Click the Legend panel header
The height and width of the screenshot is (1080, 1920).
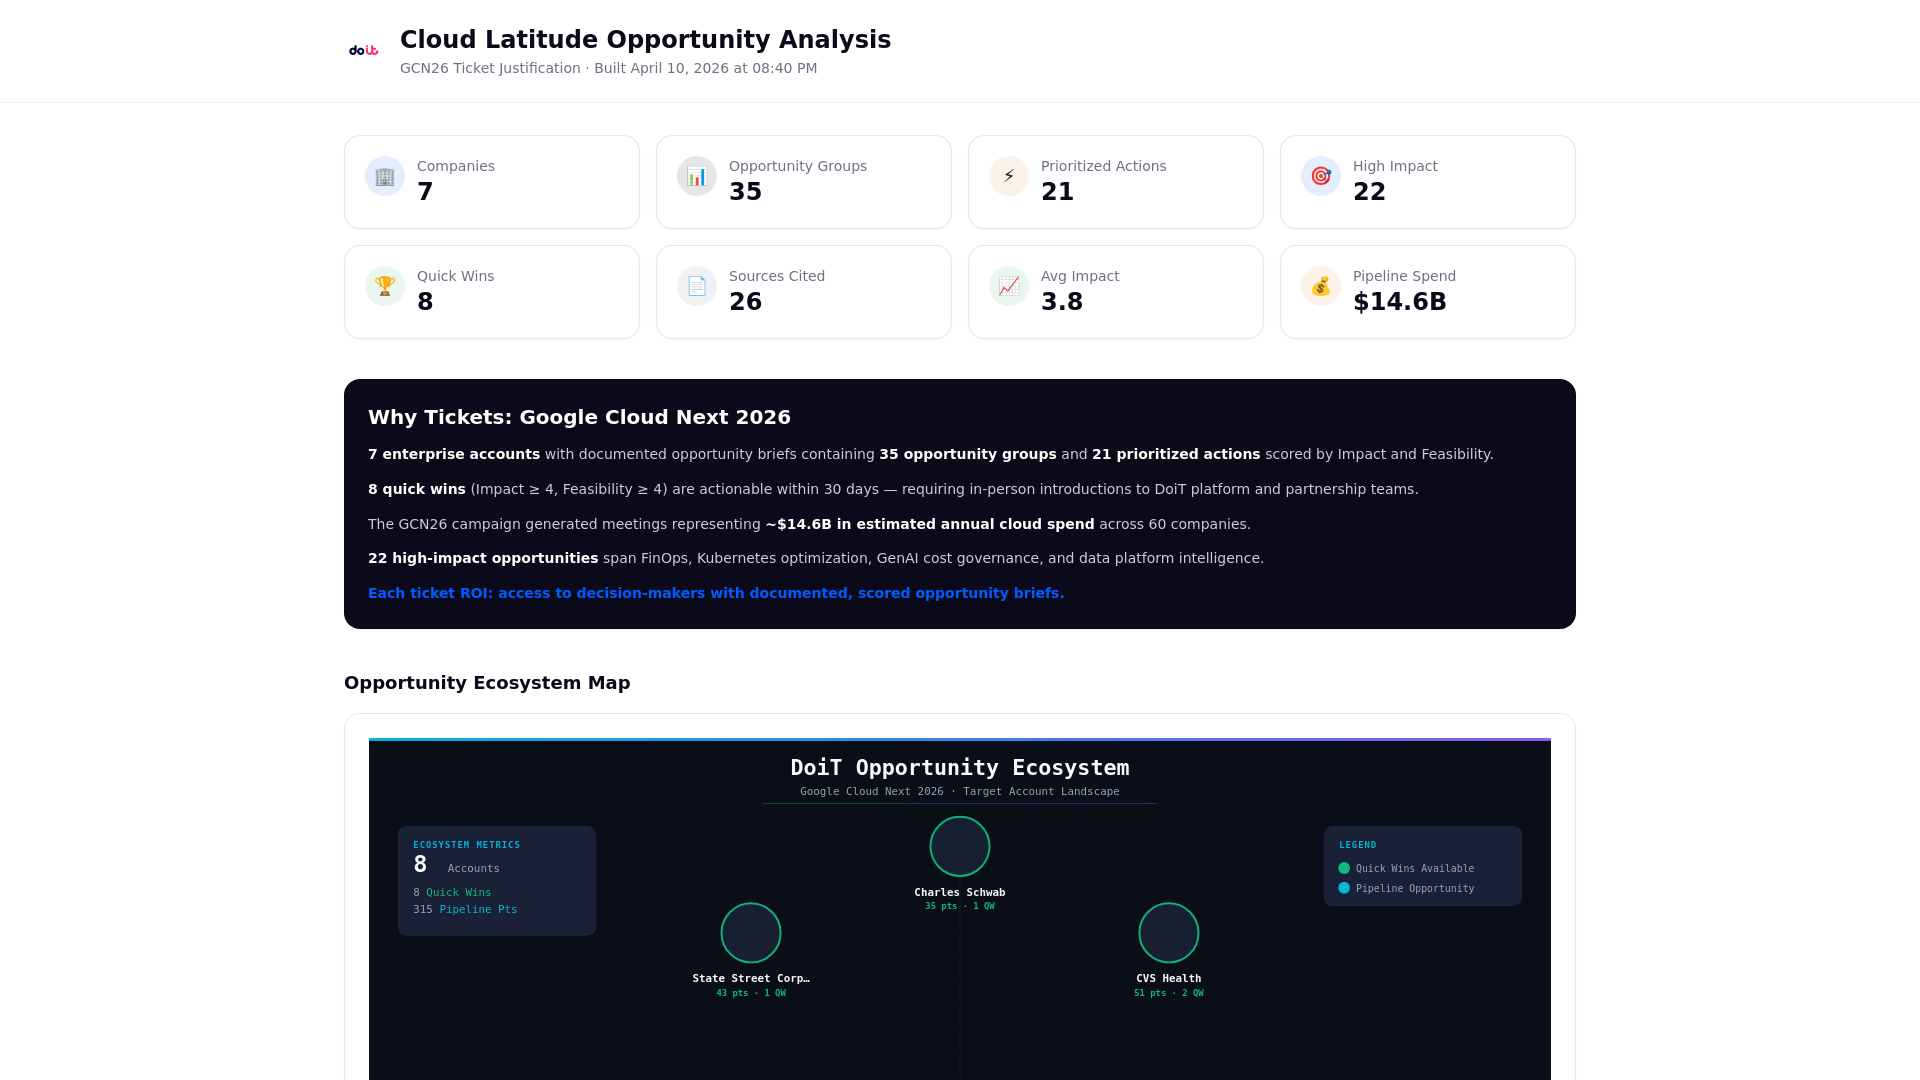[x=1358, y=845]
